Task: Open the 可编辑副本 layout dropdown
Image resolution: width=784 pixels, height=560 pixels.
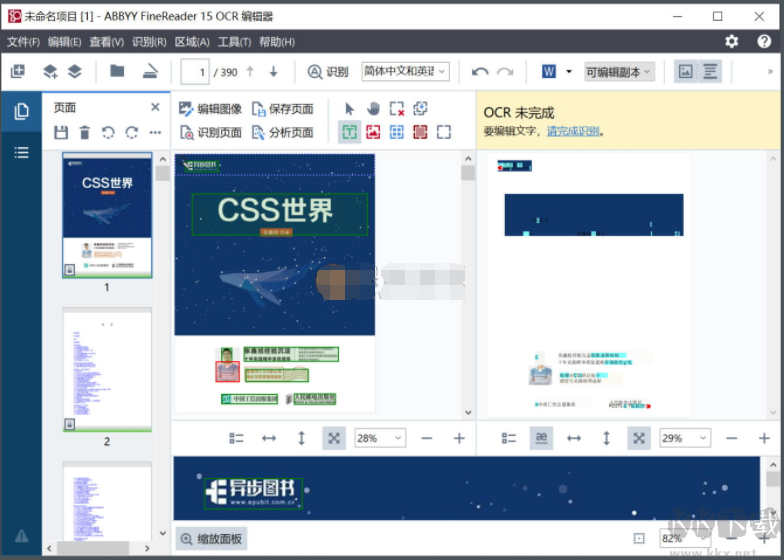Action: [x=620, y=72]
